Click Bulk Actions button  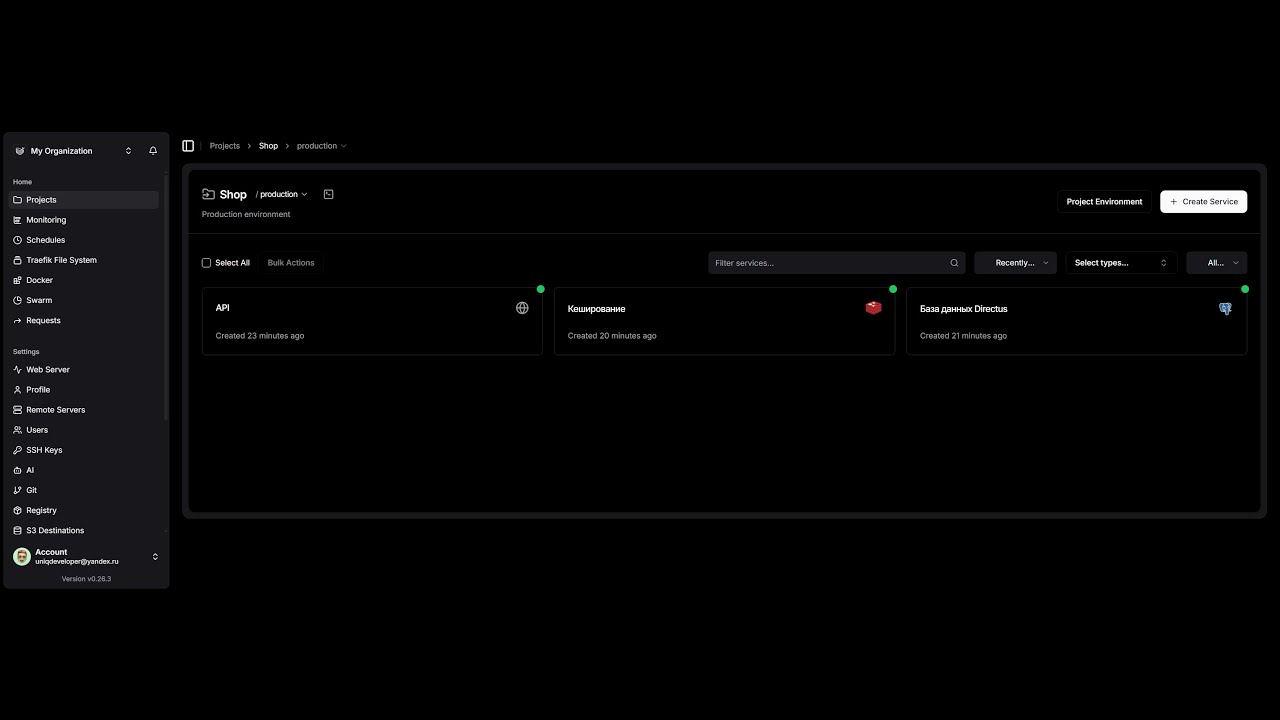[x=291, y=263]
